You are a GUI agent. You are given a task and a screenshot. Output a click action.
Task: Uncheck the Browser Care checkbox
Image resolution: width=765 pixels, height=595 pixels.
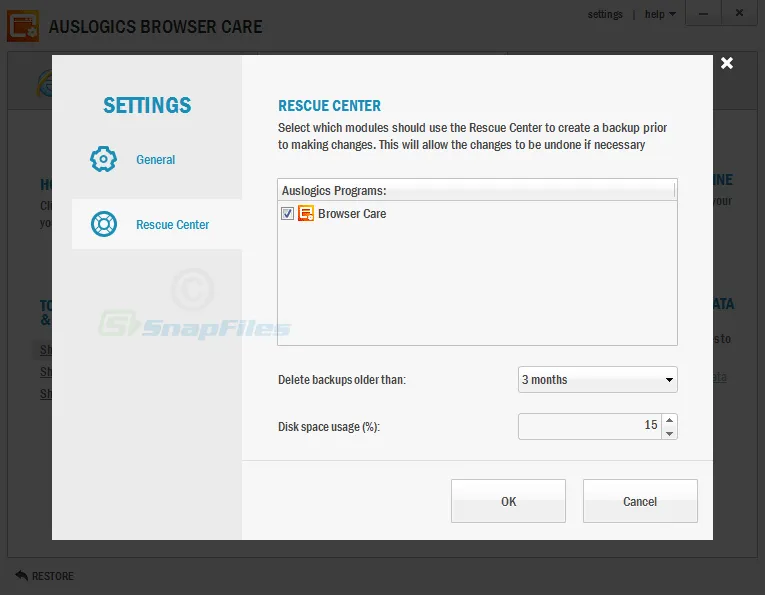tap(287, 214)
